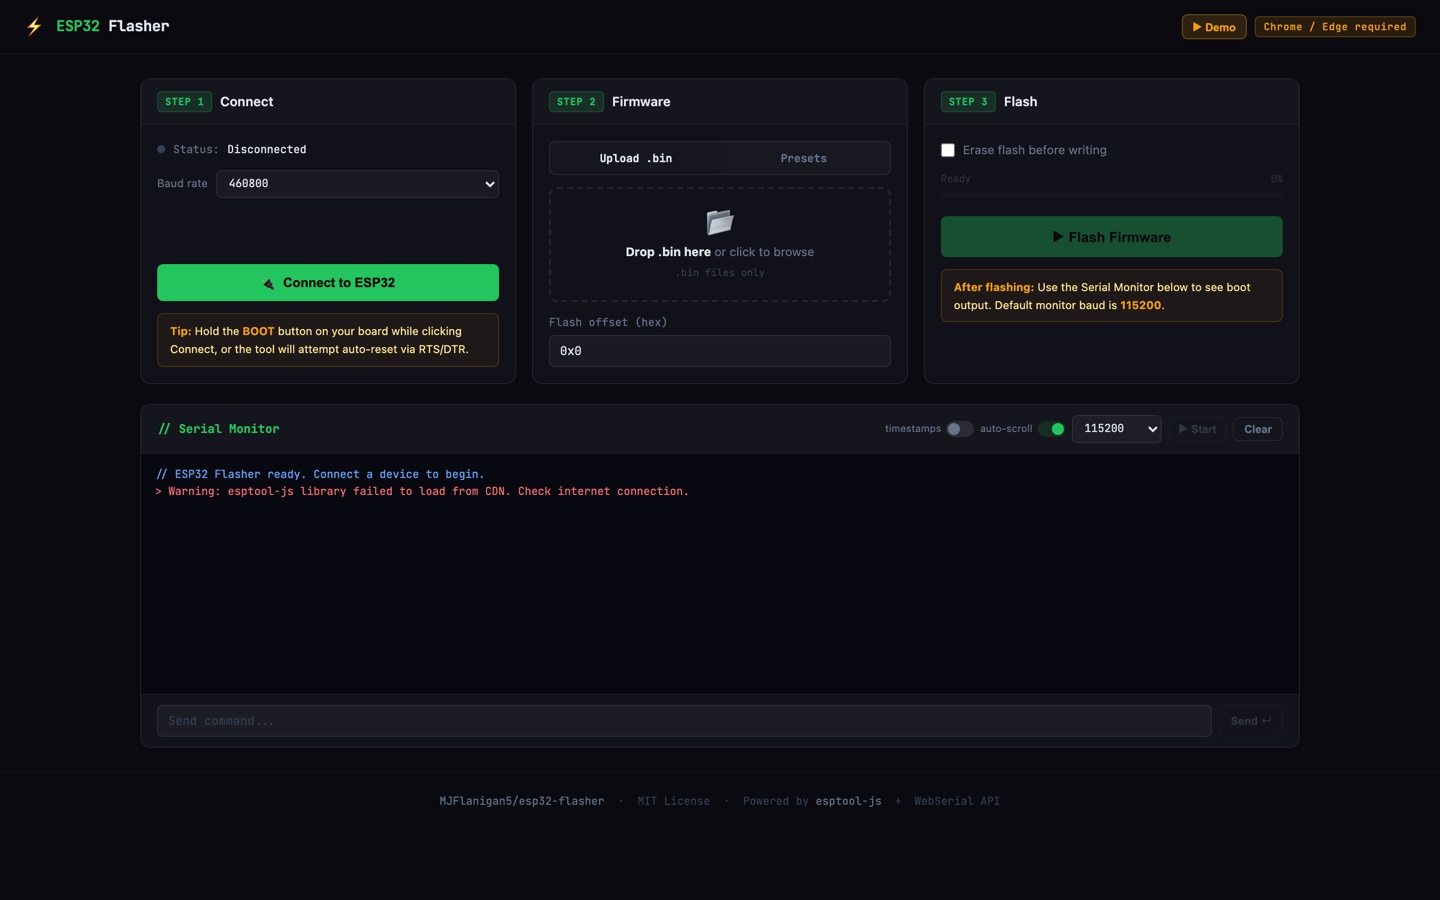Disable the auto-scroll toggle
The width and height of the screenshot is (1440, 900).
pos(1052,428)
